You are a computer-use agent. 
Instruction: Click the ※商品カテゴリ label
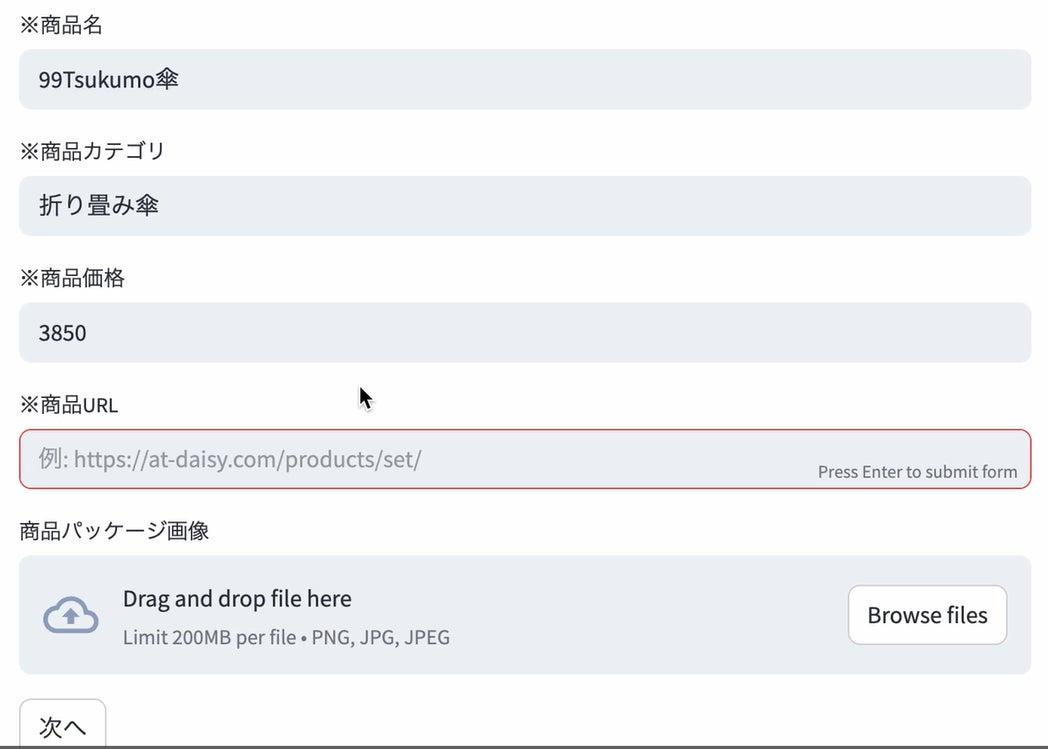[x=92, y=152]
